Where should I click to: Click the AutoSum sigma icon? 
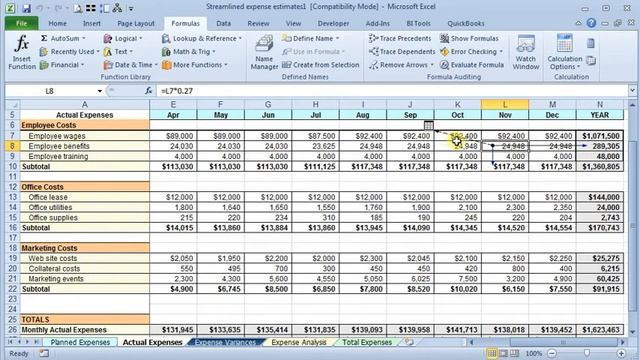44,38
